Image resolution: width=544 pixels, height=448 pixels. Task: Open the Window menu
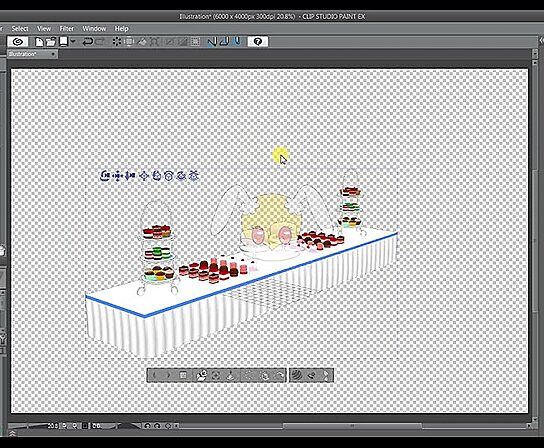click(94, 28)
